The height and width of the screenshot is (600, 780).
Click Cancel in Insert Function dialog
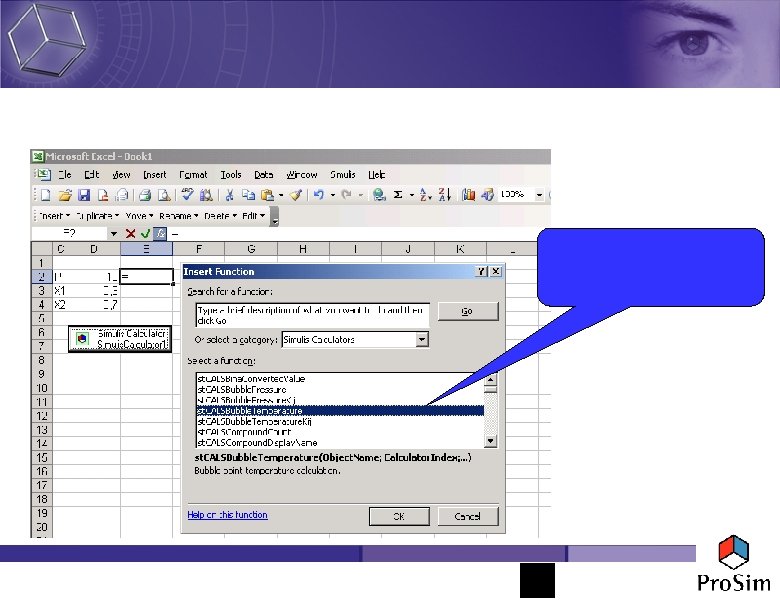468,516
